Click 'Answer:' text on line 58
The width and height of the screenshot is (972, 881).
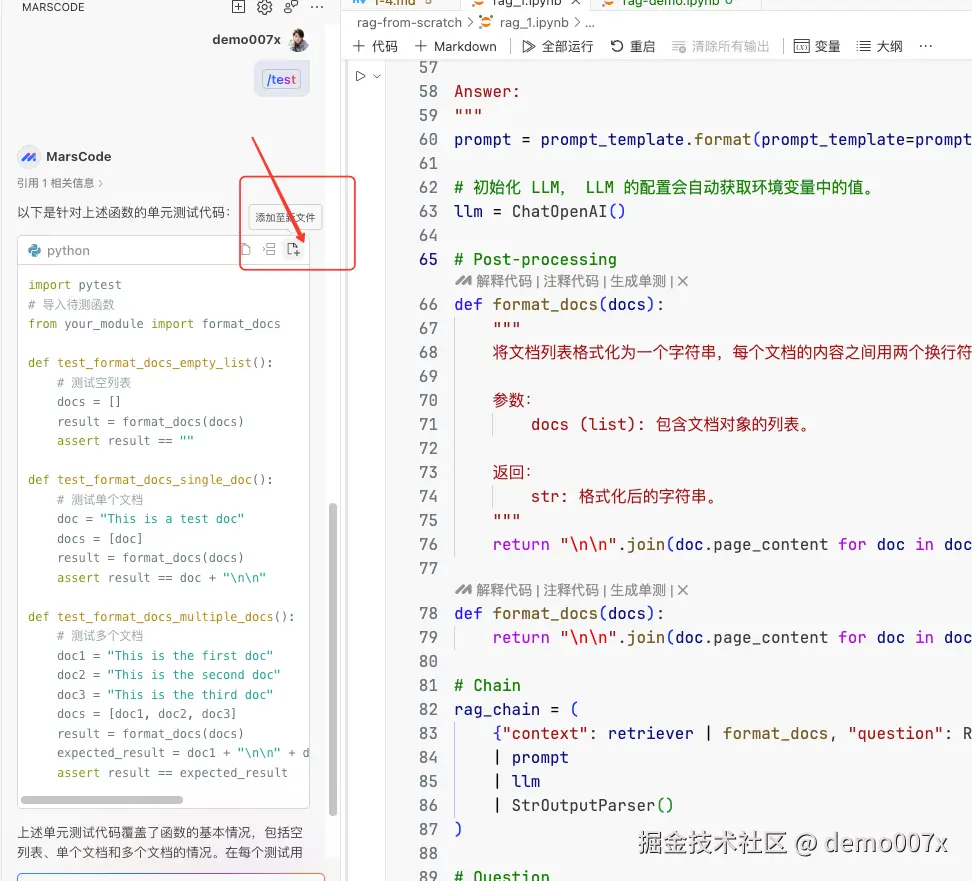[x=487, y=92]
